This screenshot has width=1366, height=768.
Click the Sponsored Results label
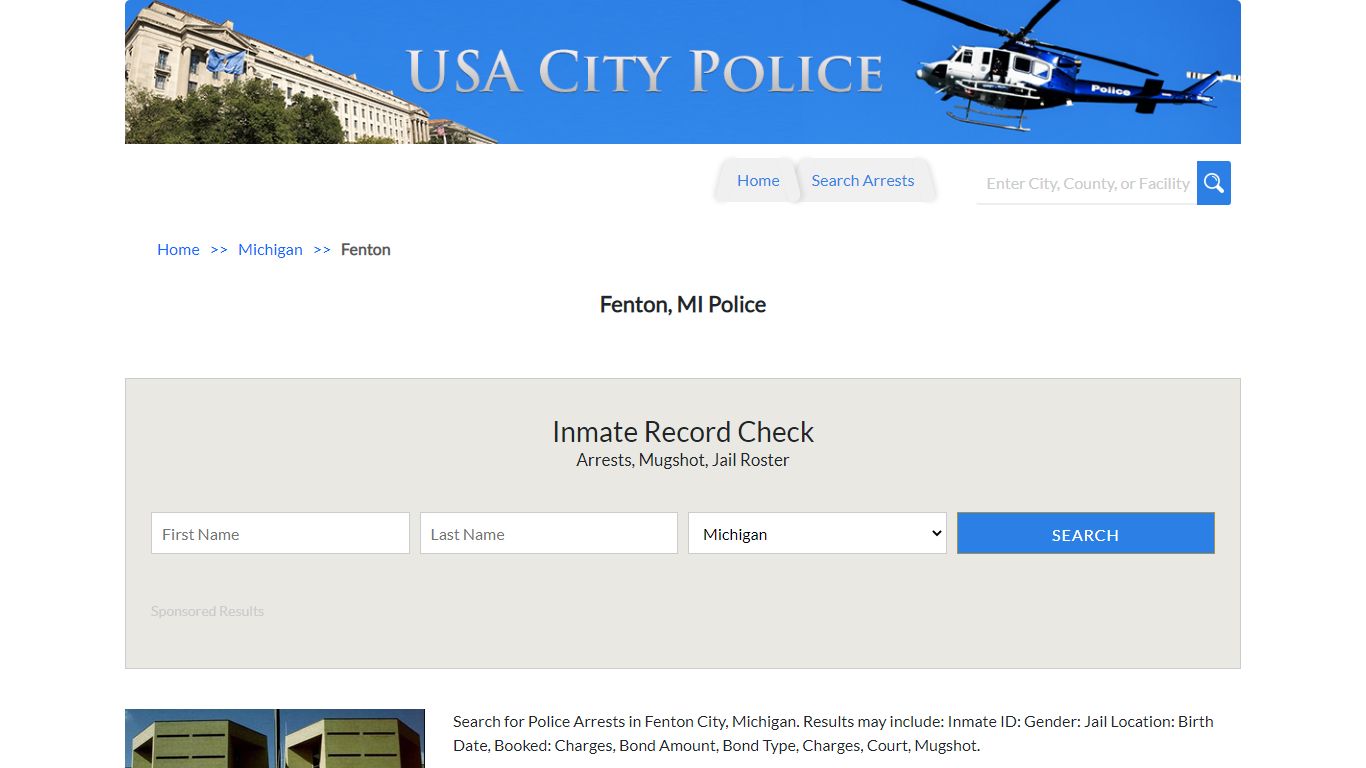[x=207, y=610]
